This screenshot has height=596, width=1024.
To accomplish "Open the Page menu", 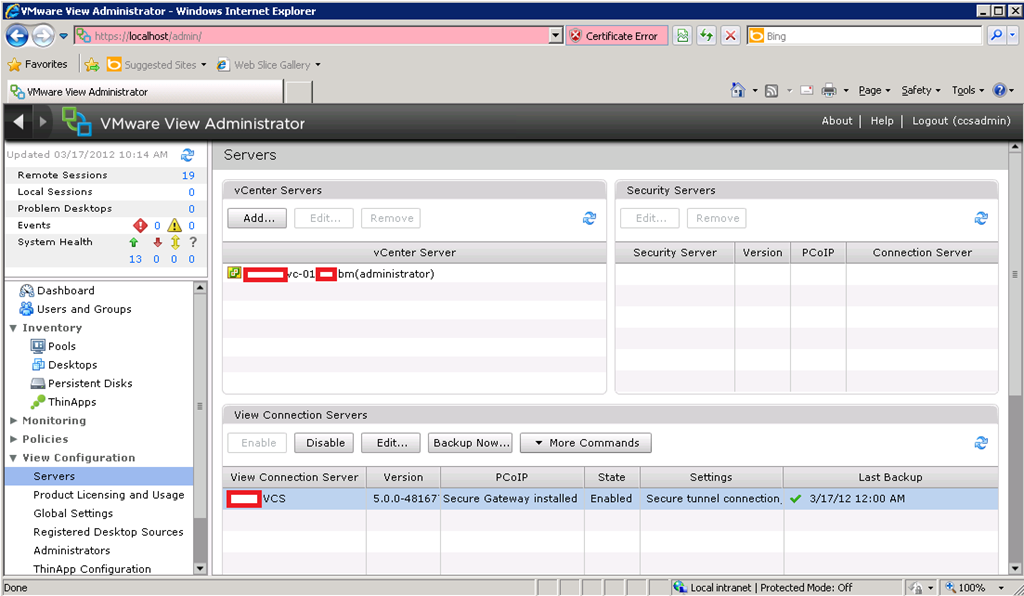I will pos(874,90).
